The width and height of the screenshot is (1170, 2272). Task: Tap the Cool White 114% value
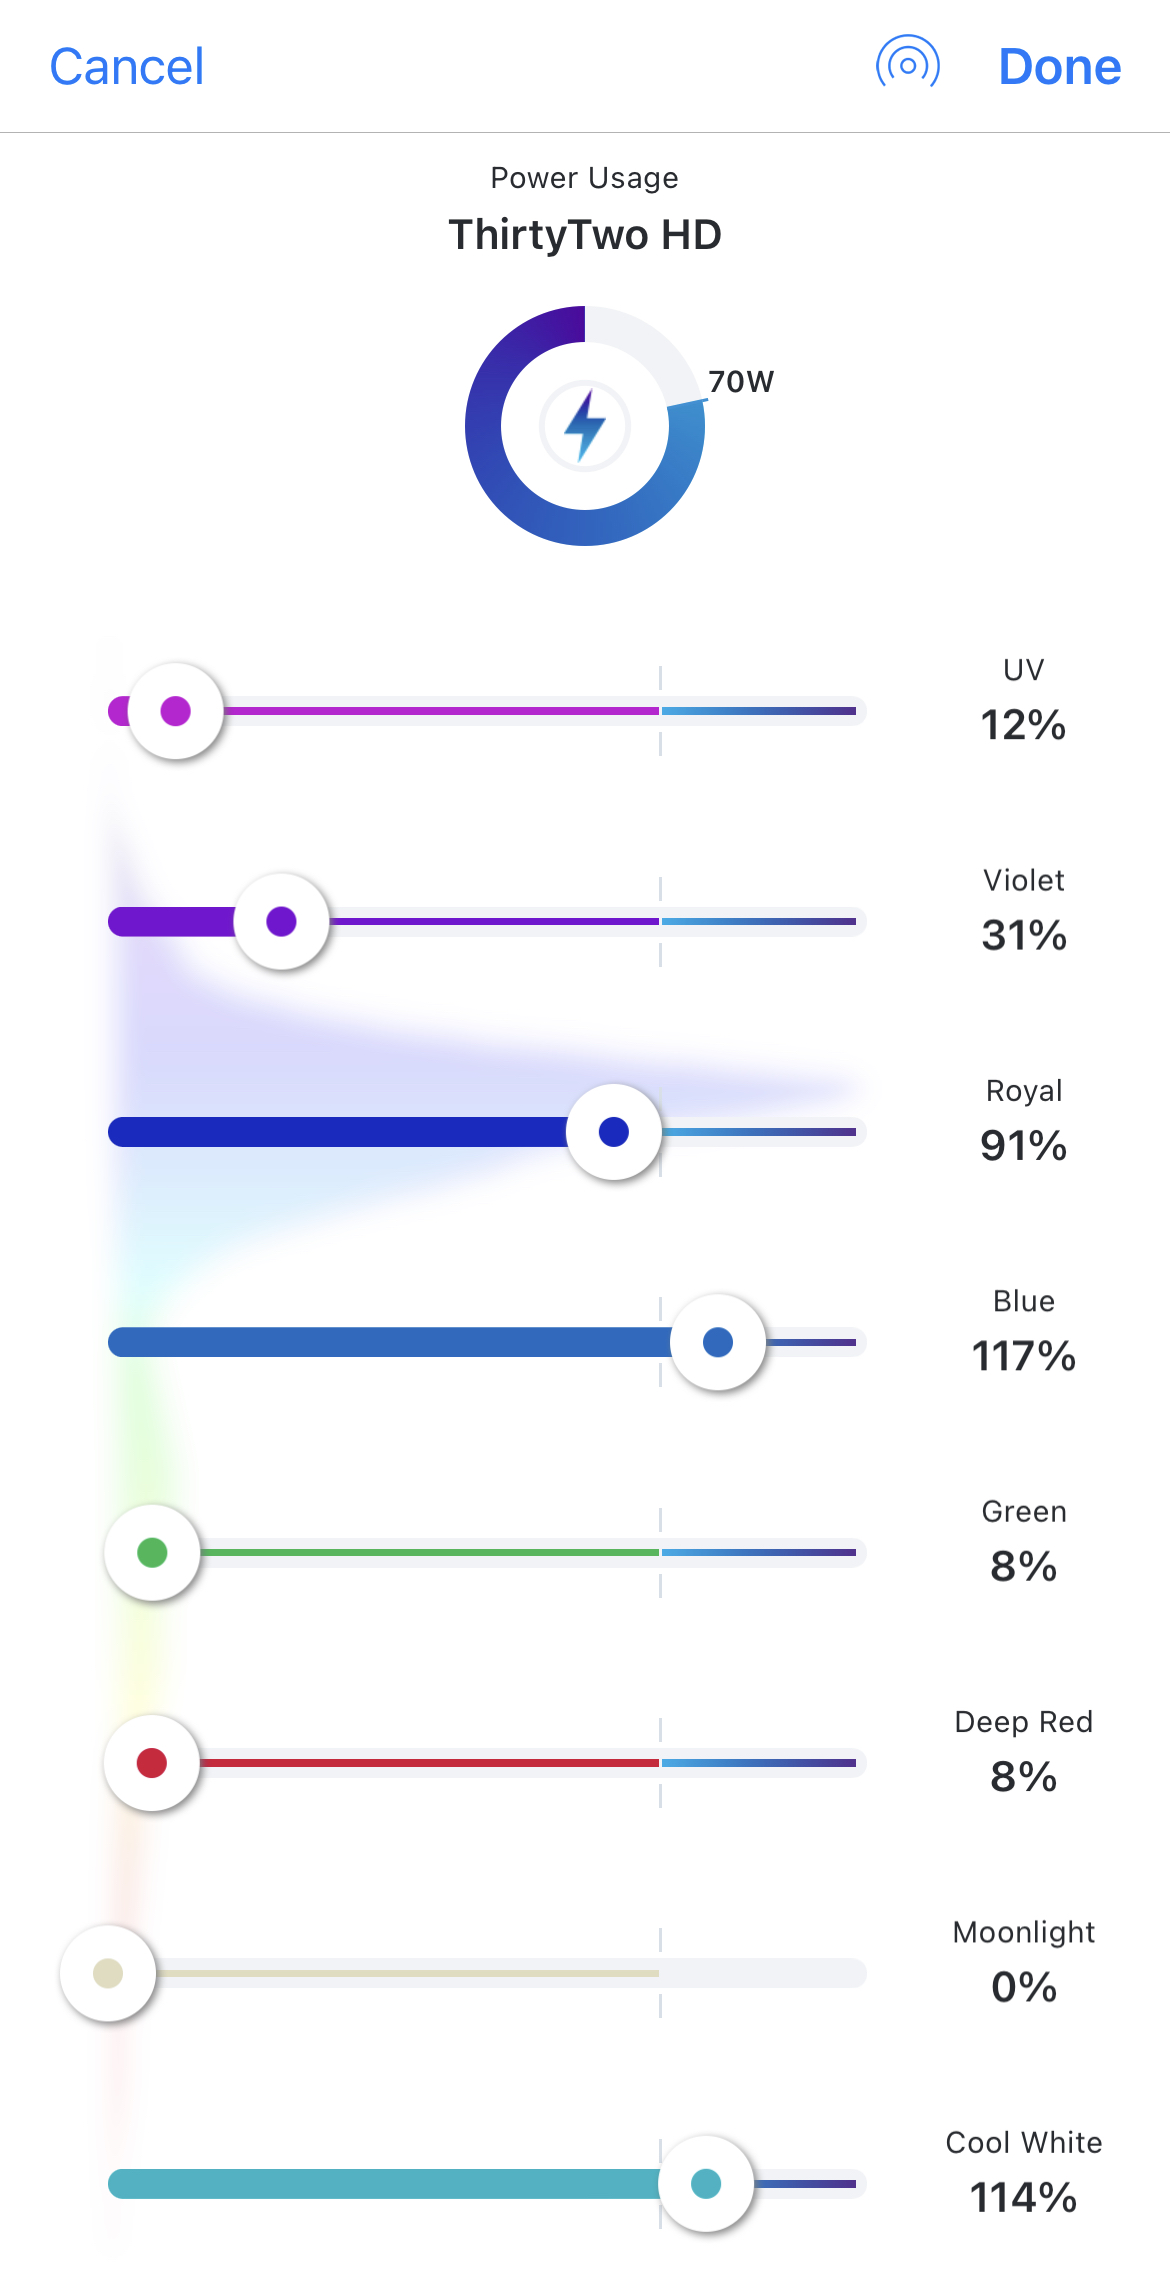tap(1023, 2198)
